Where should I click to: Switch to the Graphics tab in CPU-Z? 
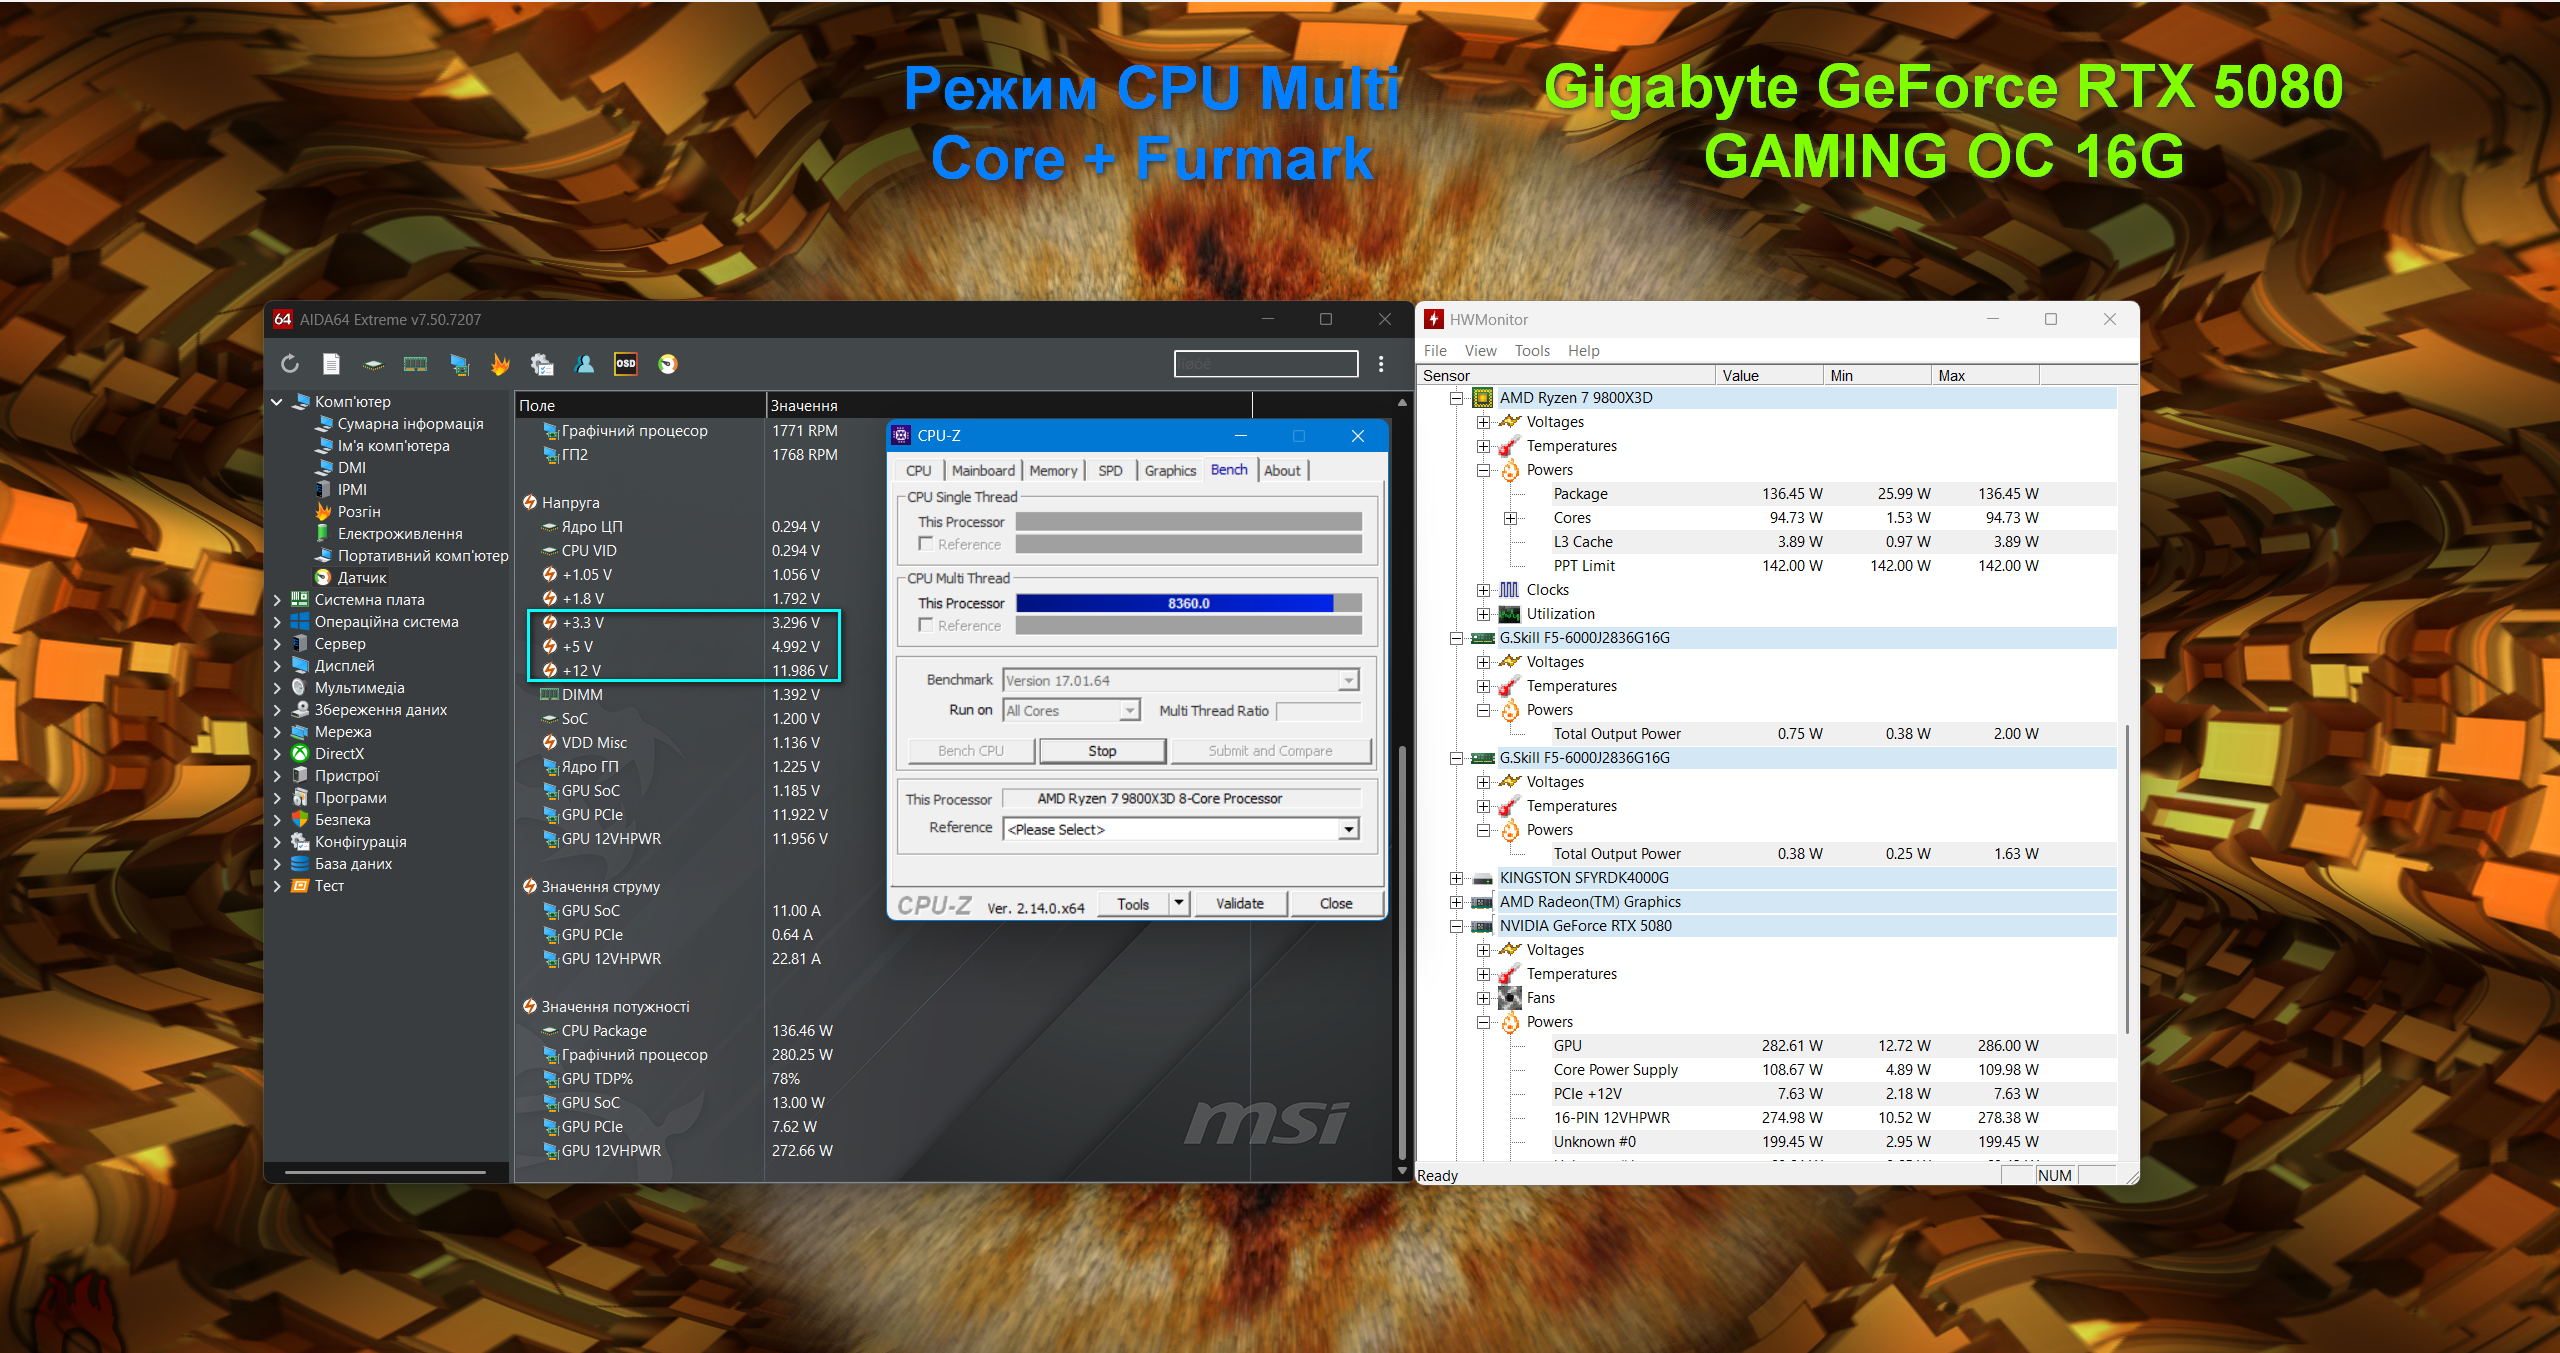point(1170,471)
